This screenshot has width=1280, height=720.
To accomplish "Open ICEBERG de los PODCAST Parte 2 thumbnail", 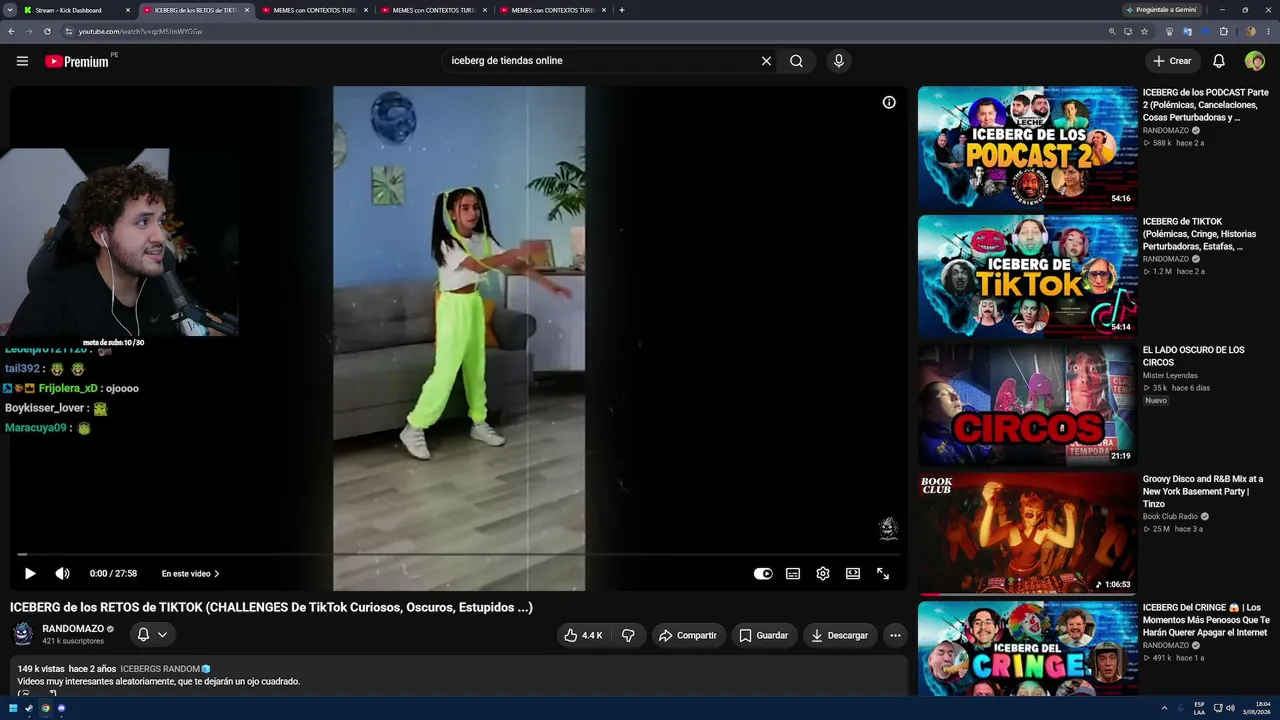I will 1027,147.
